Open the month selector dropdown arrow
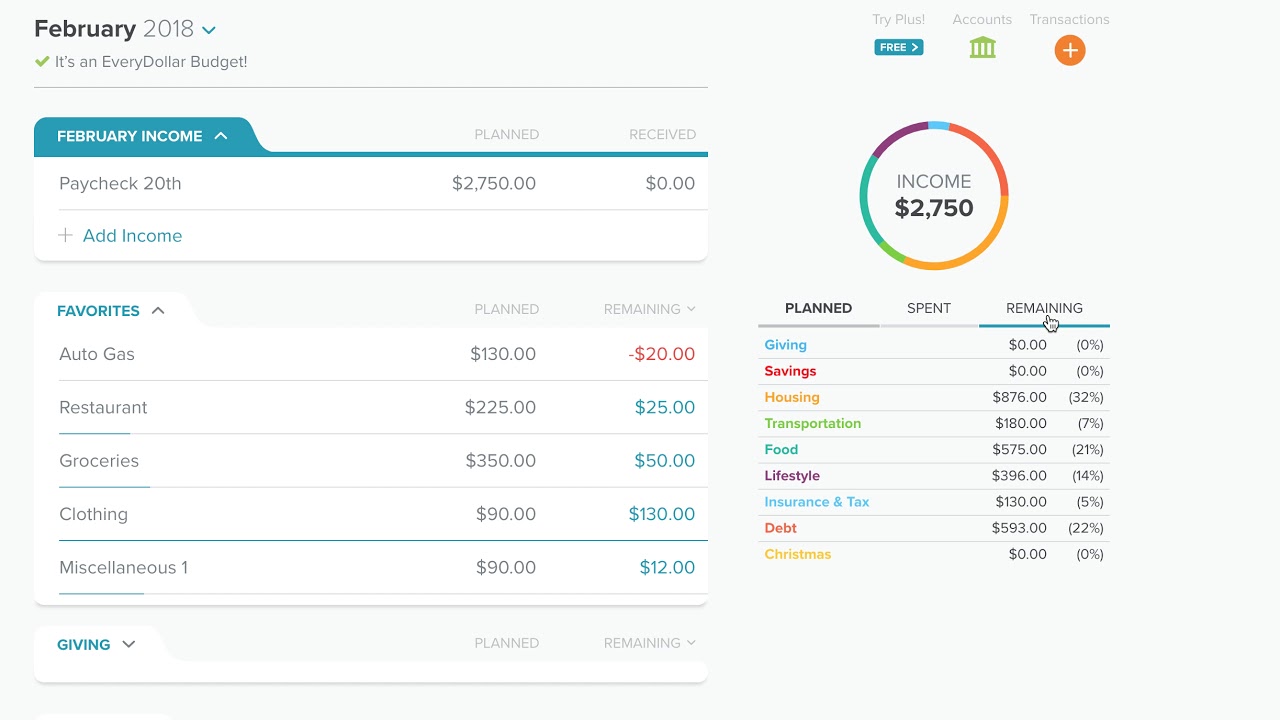 click(208, 31)
